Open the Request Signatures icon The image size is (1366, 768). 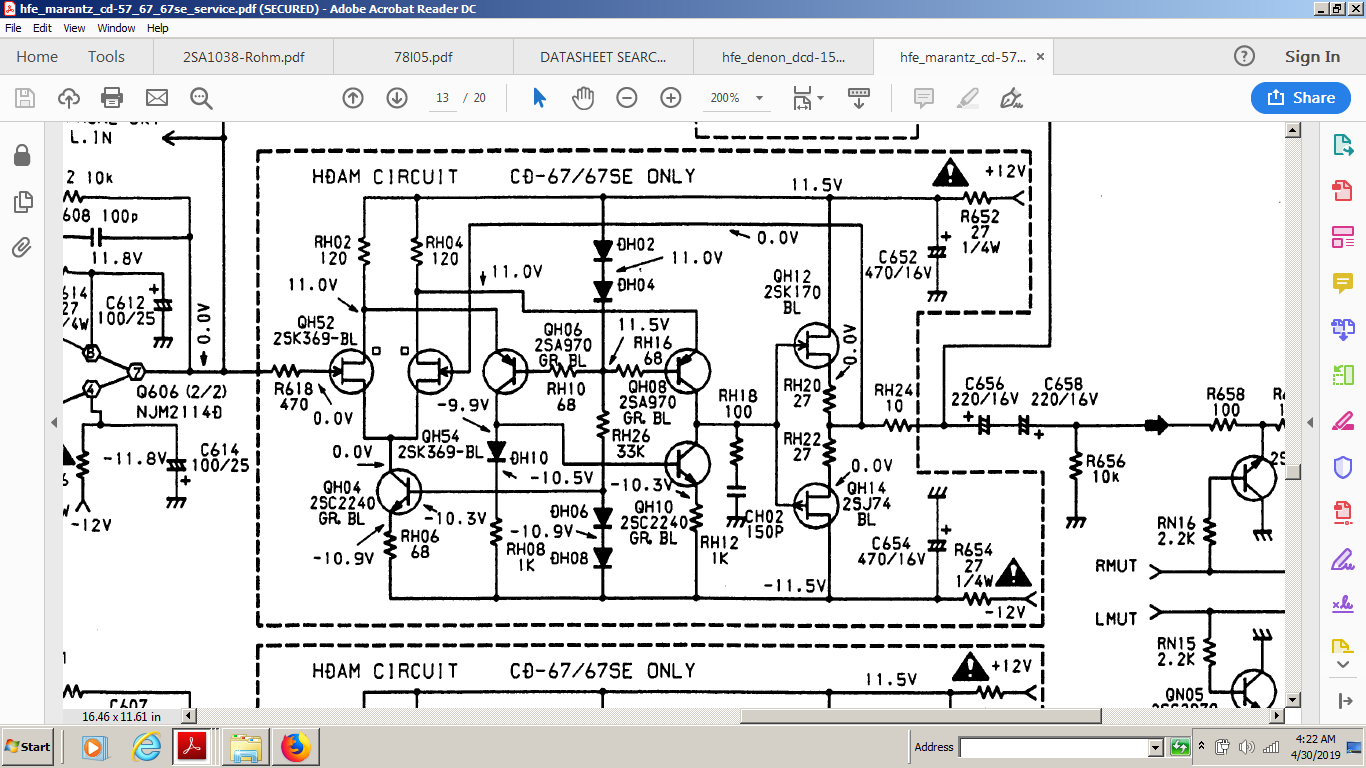(x=1342, y=605)
